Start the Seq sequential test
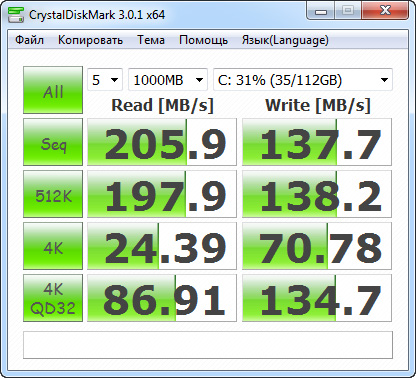Screen dimensions: 416x378 click(53, 142)
